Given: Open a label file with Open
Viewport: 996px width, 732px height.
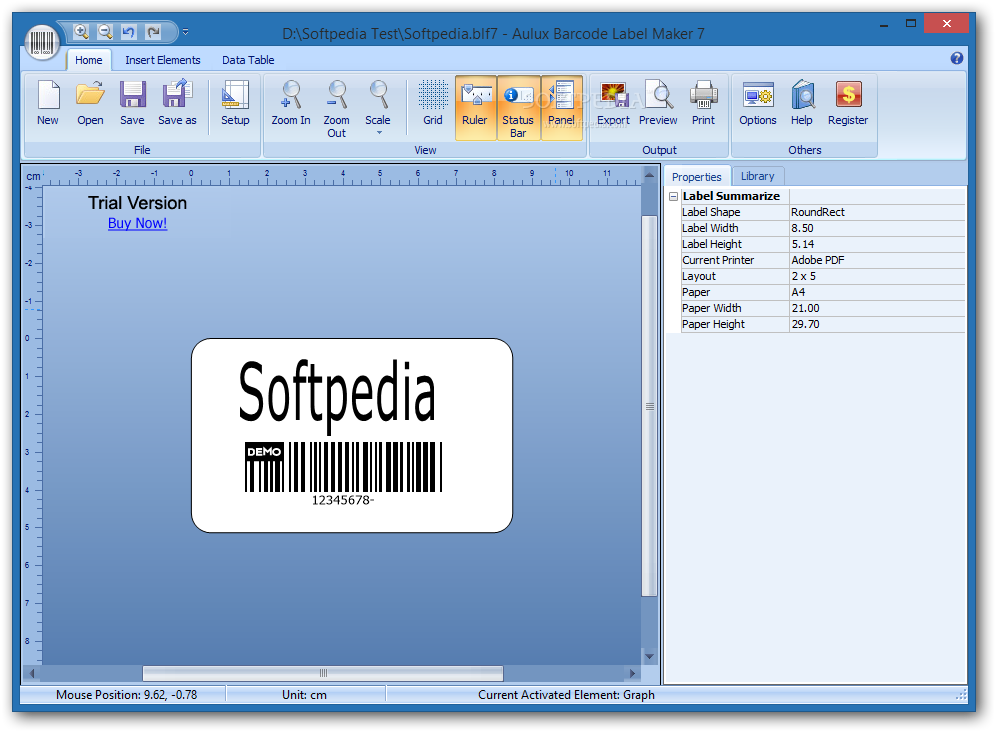Looking at the screenshot, I should [90, 104].
